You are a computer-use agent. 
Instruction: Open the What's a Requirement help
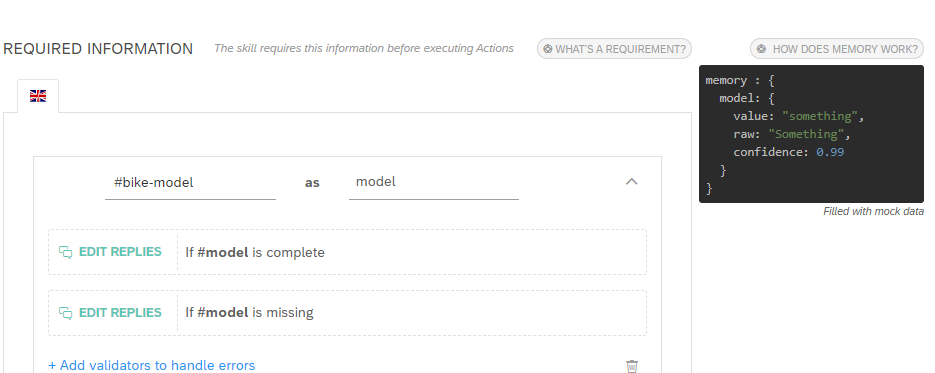(614, 49)
